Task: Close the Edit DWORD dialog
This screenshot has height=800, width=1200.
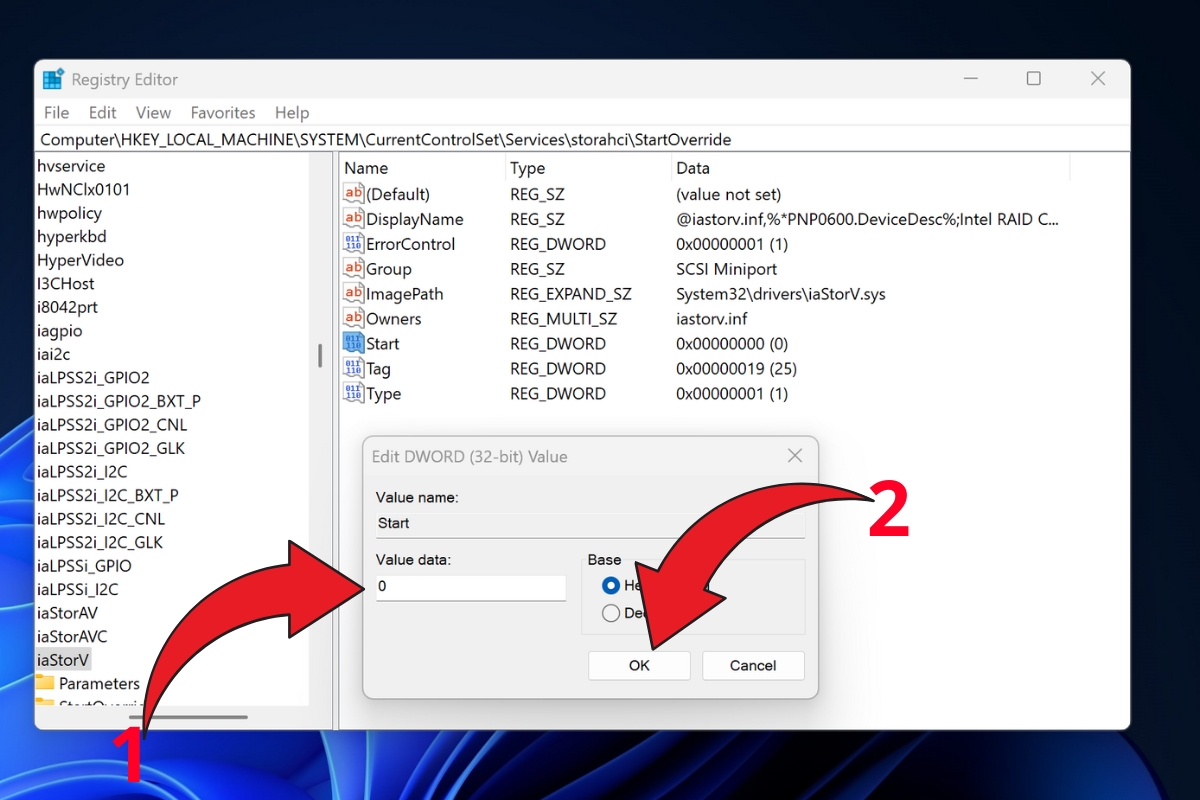Action: pos(795,456)
